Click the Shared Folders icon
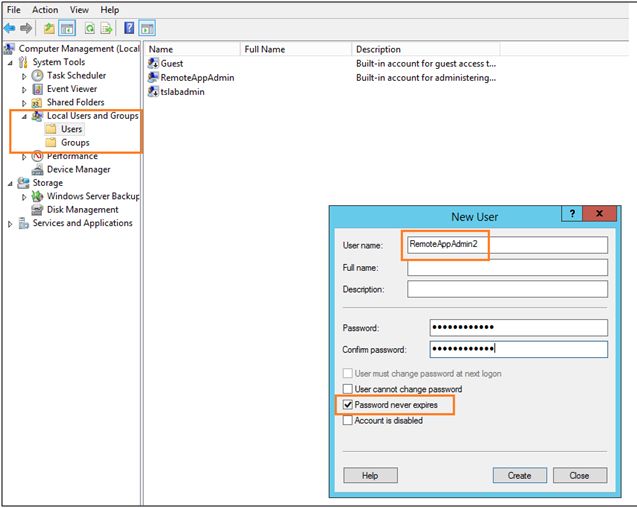This screenshot has width=637, height=508. coord(37,102)
